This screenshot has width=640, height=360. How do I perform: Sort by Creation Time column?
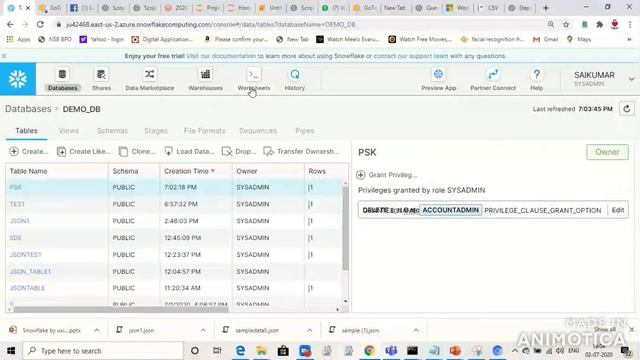coord(189,171)
